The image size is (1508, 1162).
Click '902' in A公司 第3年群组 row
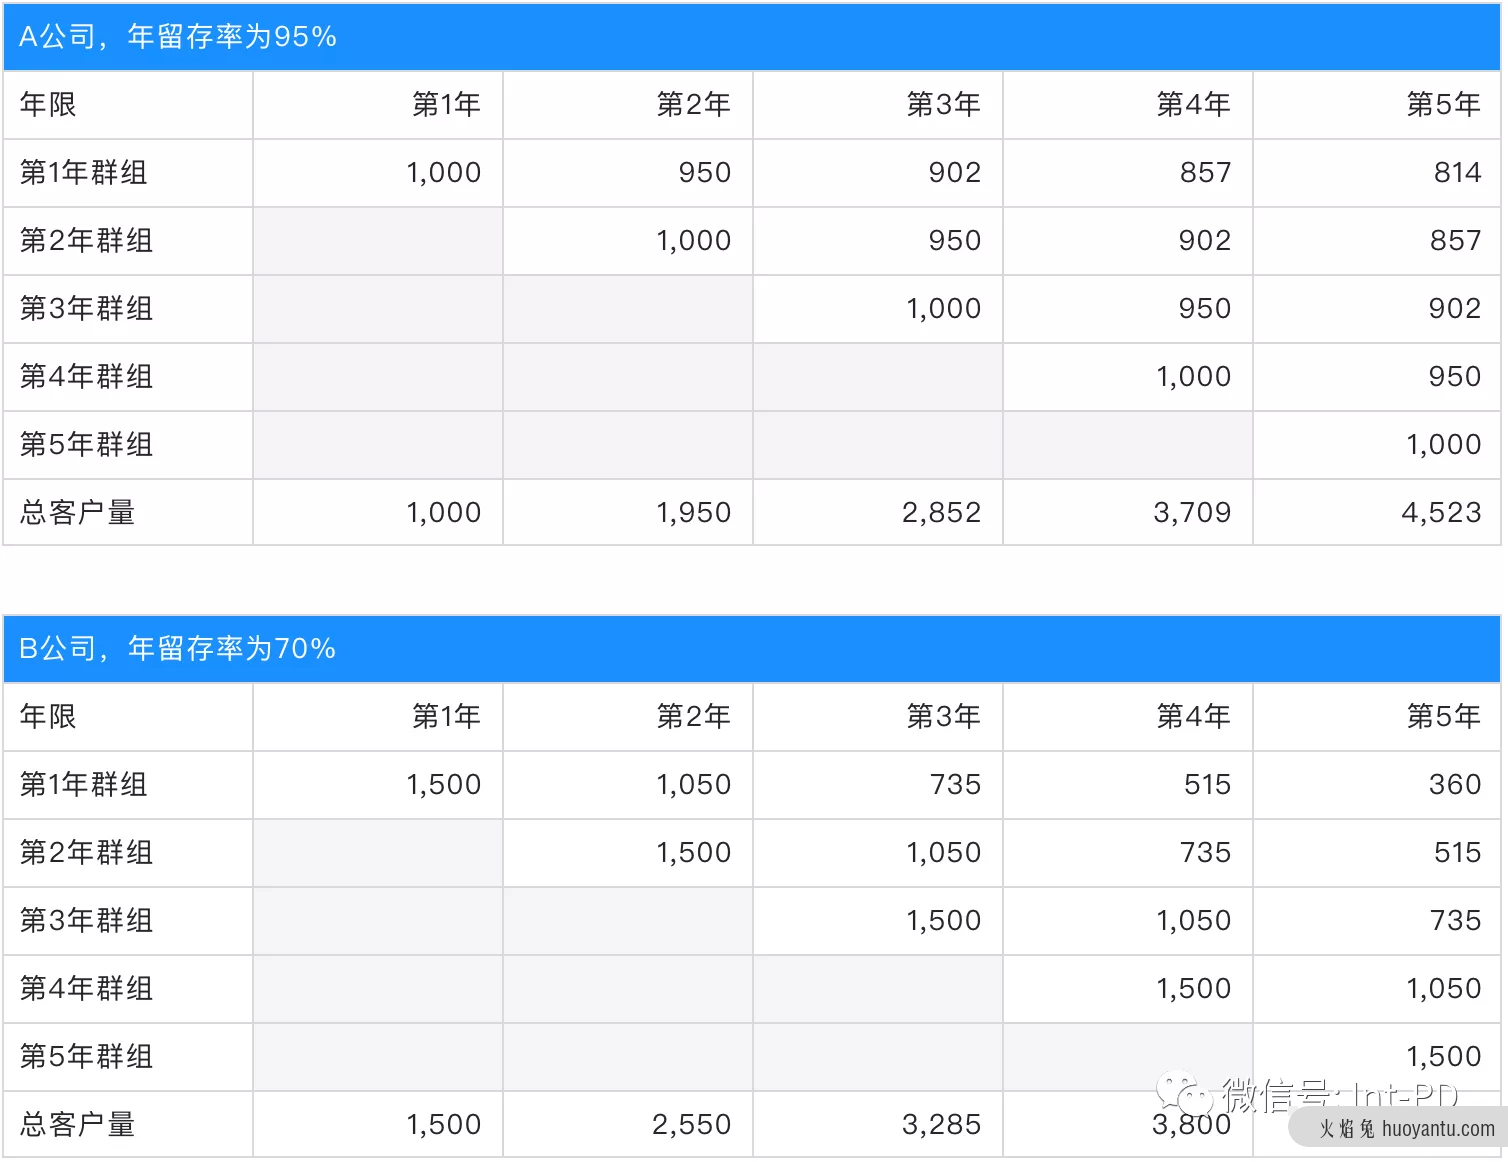tap(1455, 309)
